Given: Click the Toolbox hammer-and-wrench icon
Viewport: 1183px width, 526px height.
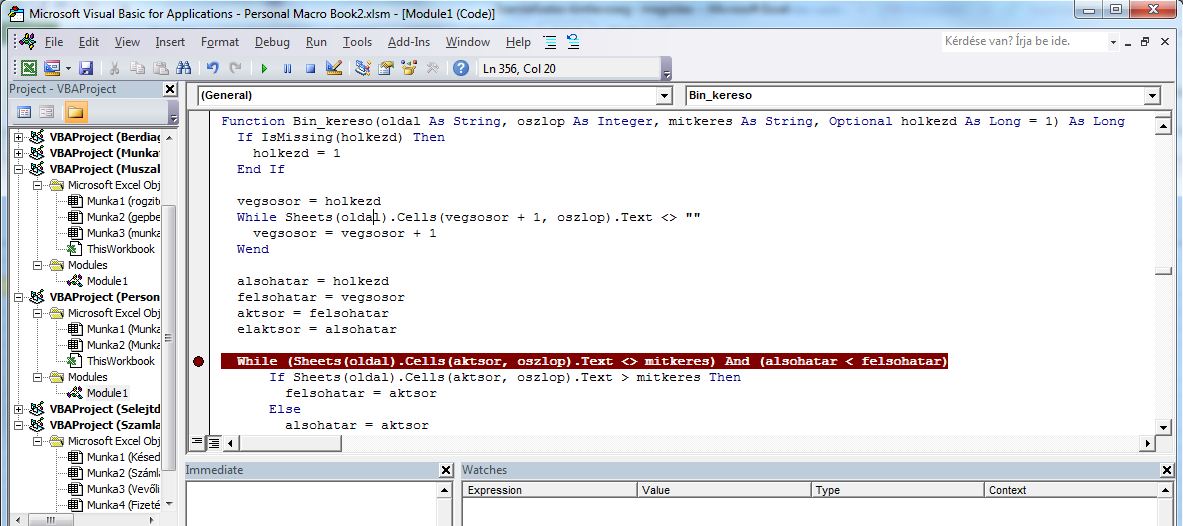Looking at the screenshot, I should click(432, 68).
